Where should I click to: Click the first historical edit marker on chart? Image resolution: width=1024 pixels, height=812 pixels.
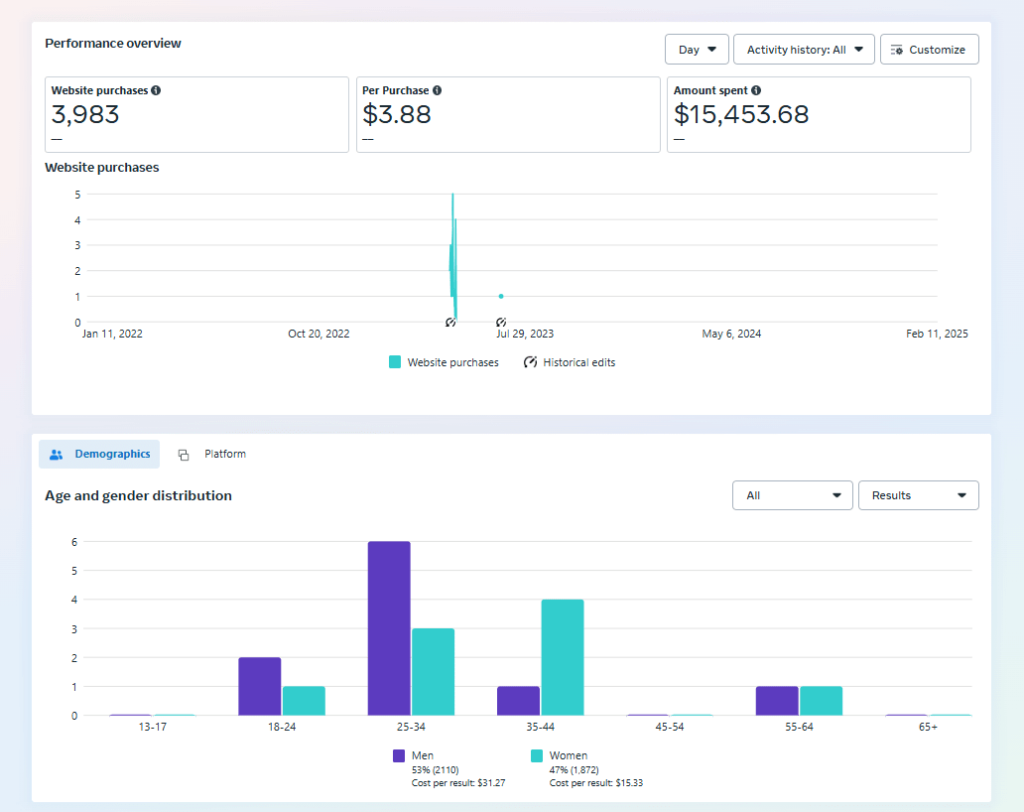click(x=450, y=322)
